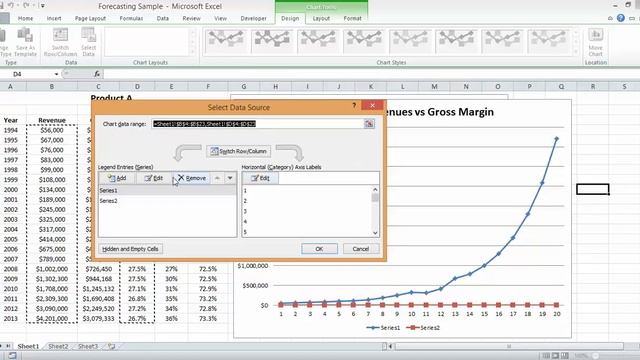Choose first chart style thumbnail
Image resolution: width=640 pixels, height=360 pixels.
click(226, 41)
